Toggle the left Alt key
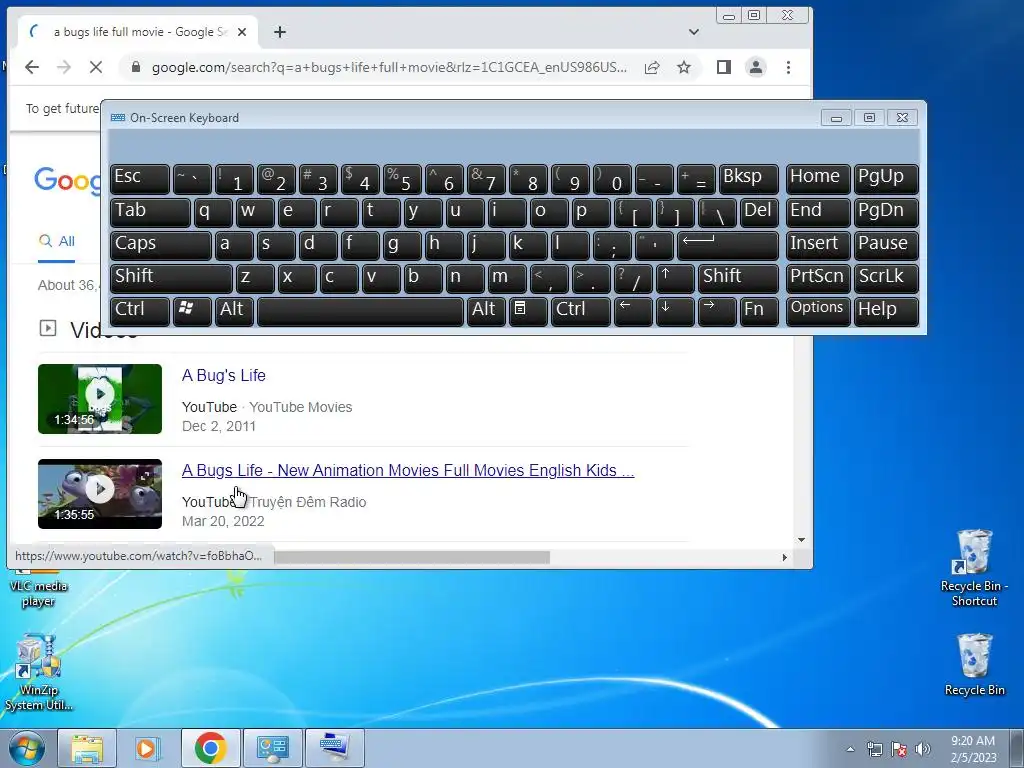This screenshot has width=1024, height=768. click(234, 311)
